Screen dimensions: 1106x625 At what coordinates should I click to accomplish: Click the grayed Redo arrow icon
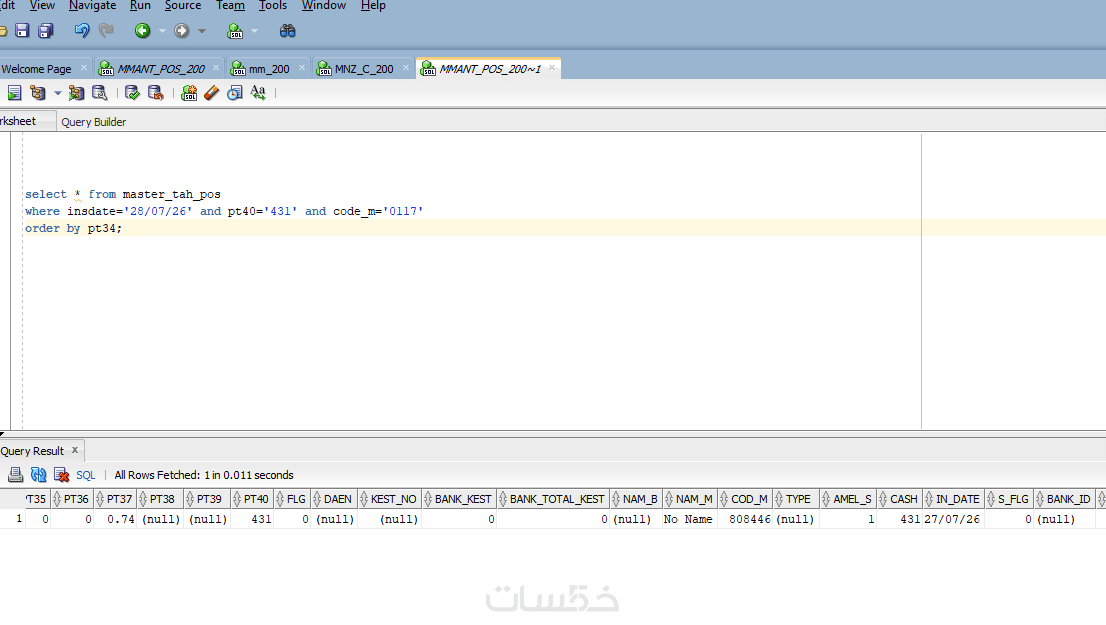(x=107, y=30)
